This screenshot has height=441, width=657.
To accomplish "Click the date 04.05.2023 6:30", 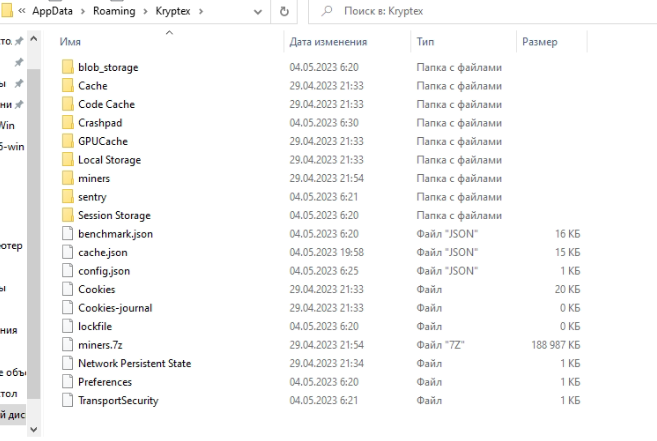I will click(324, 122).
